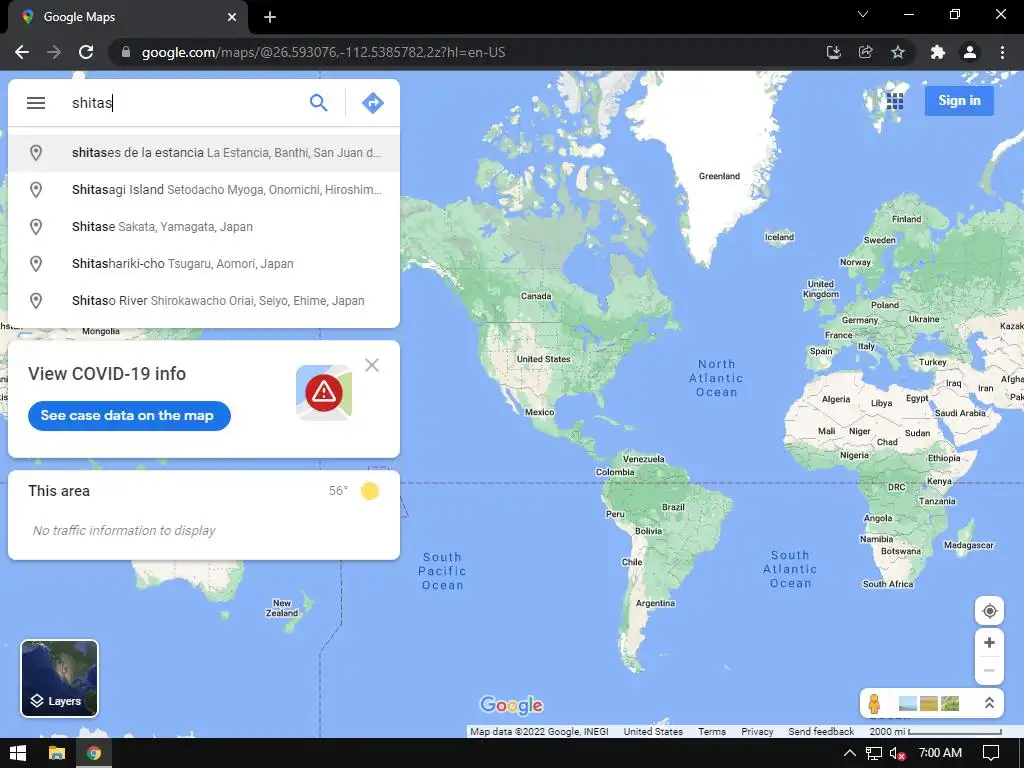The height and width of the screenshot is (768, 1024).
Task: Click the Sign in button
Action: tap(959, 101)
